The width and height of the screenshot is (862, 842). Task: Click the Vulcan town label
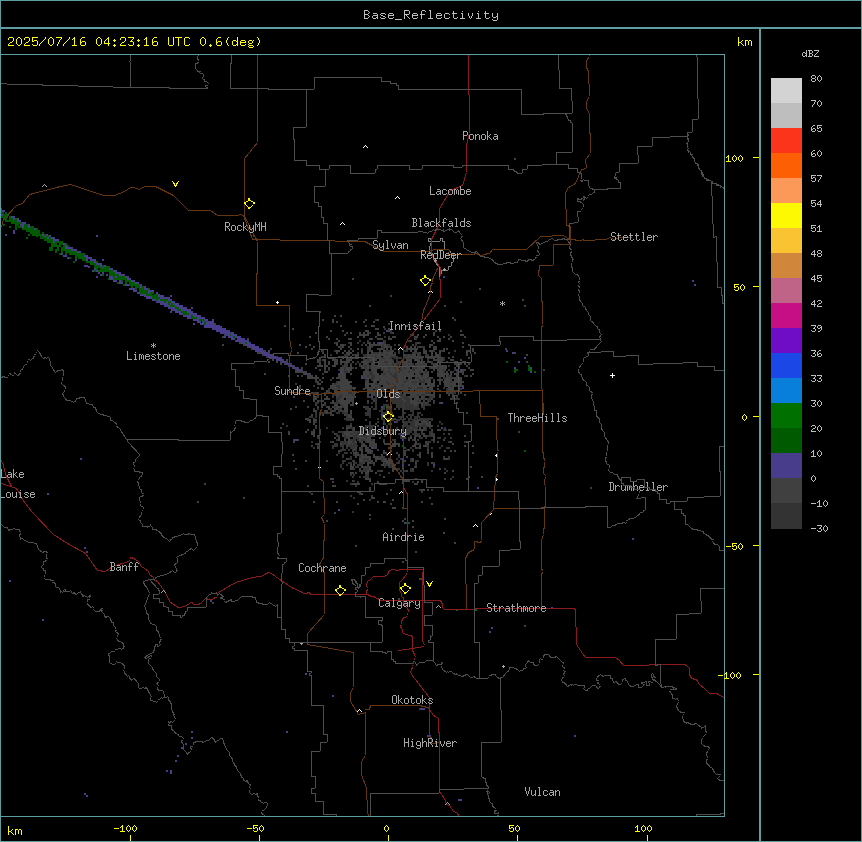[x=542, y=792]
